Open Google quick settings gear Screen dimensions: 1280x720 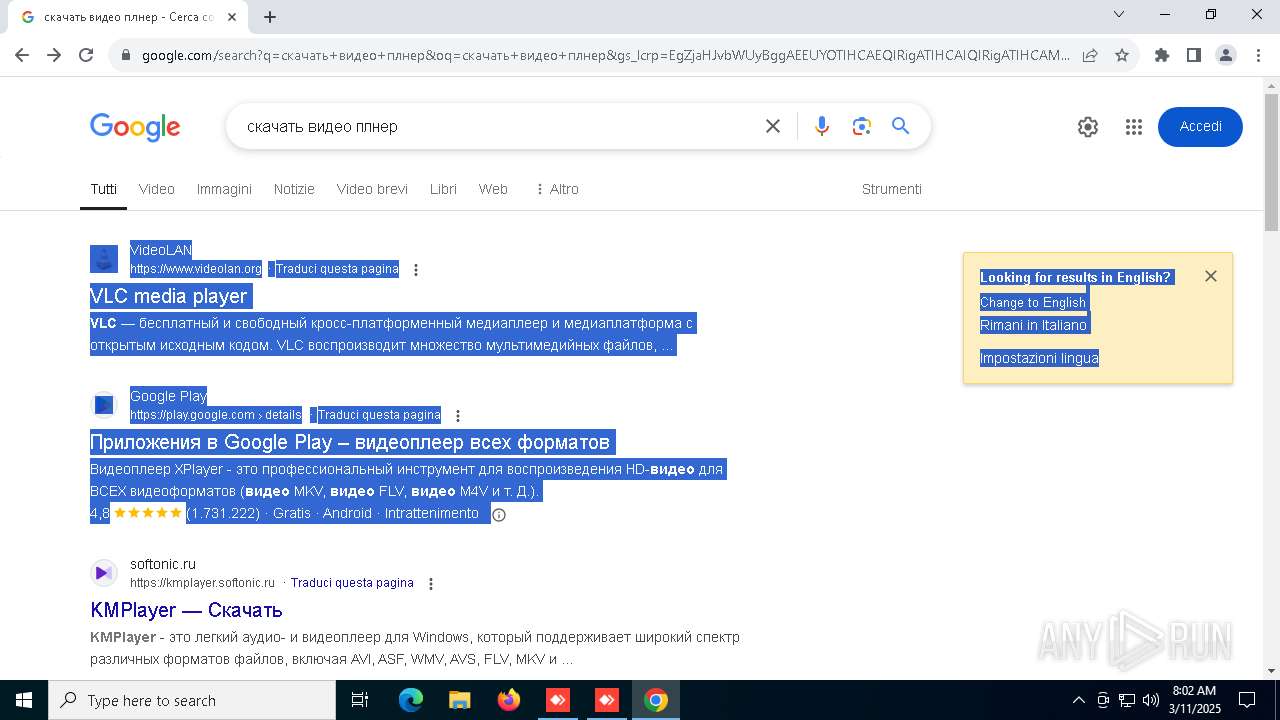[x=1088, y=127]
